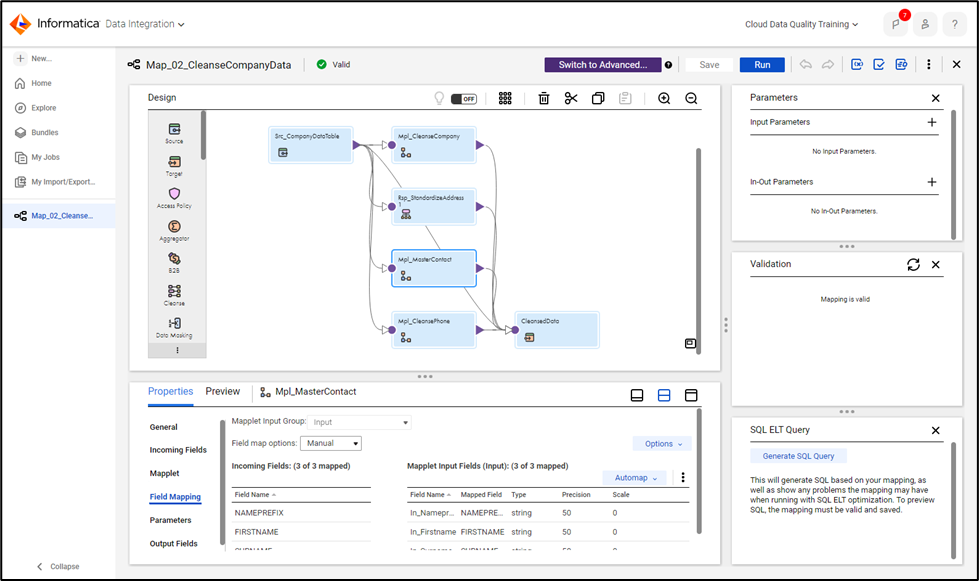Screen dimensions: 979x581
Task: Toggle the recommendations OFF switch
Action: (464, 99)
